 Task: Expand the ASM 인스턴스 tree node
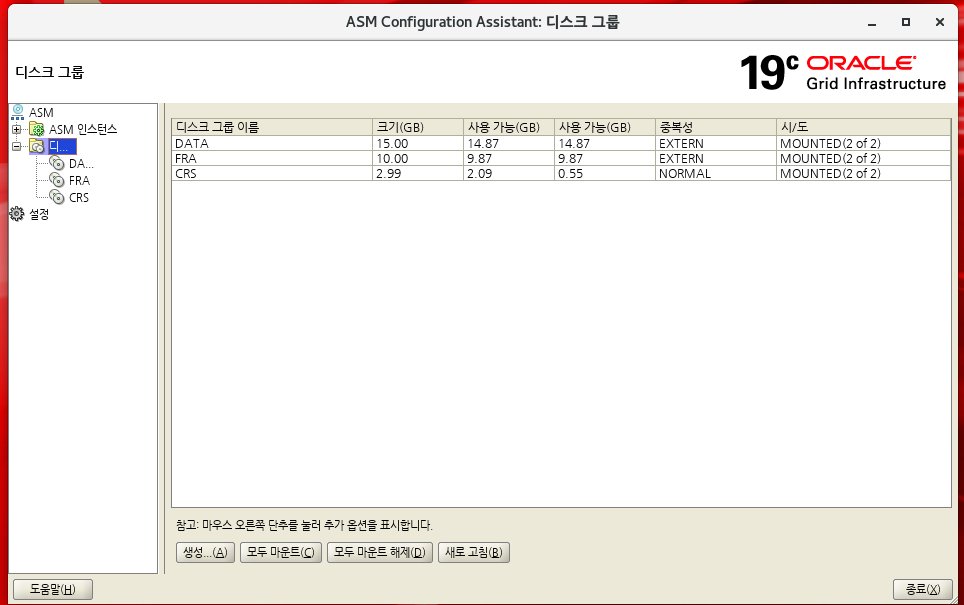(17, 129)
